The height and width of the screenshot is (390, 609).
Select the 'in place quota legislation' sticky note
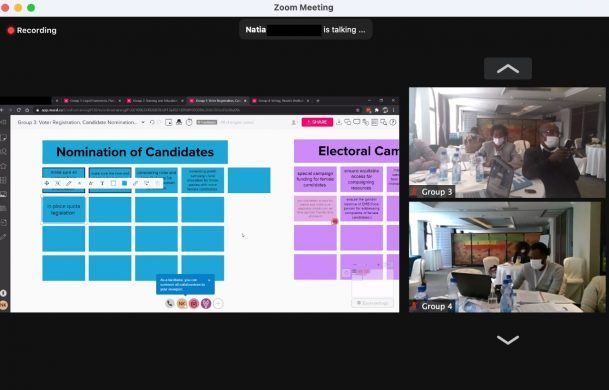pyautogui.click(x=63, y=210)
